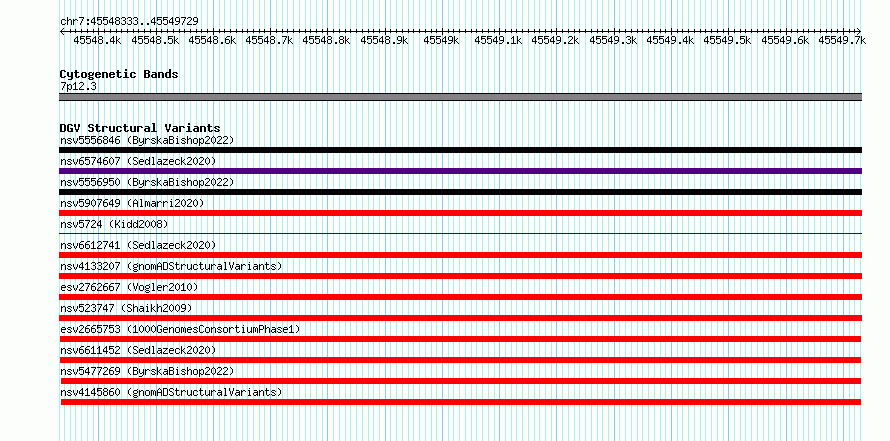Click the 45549.5k ruler tick label
Image resolution: width=890 pixels, height=441 pixels.
[x=727, y=40]
